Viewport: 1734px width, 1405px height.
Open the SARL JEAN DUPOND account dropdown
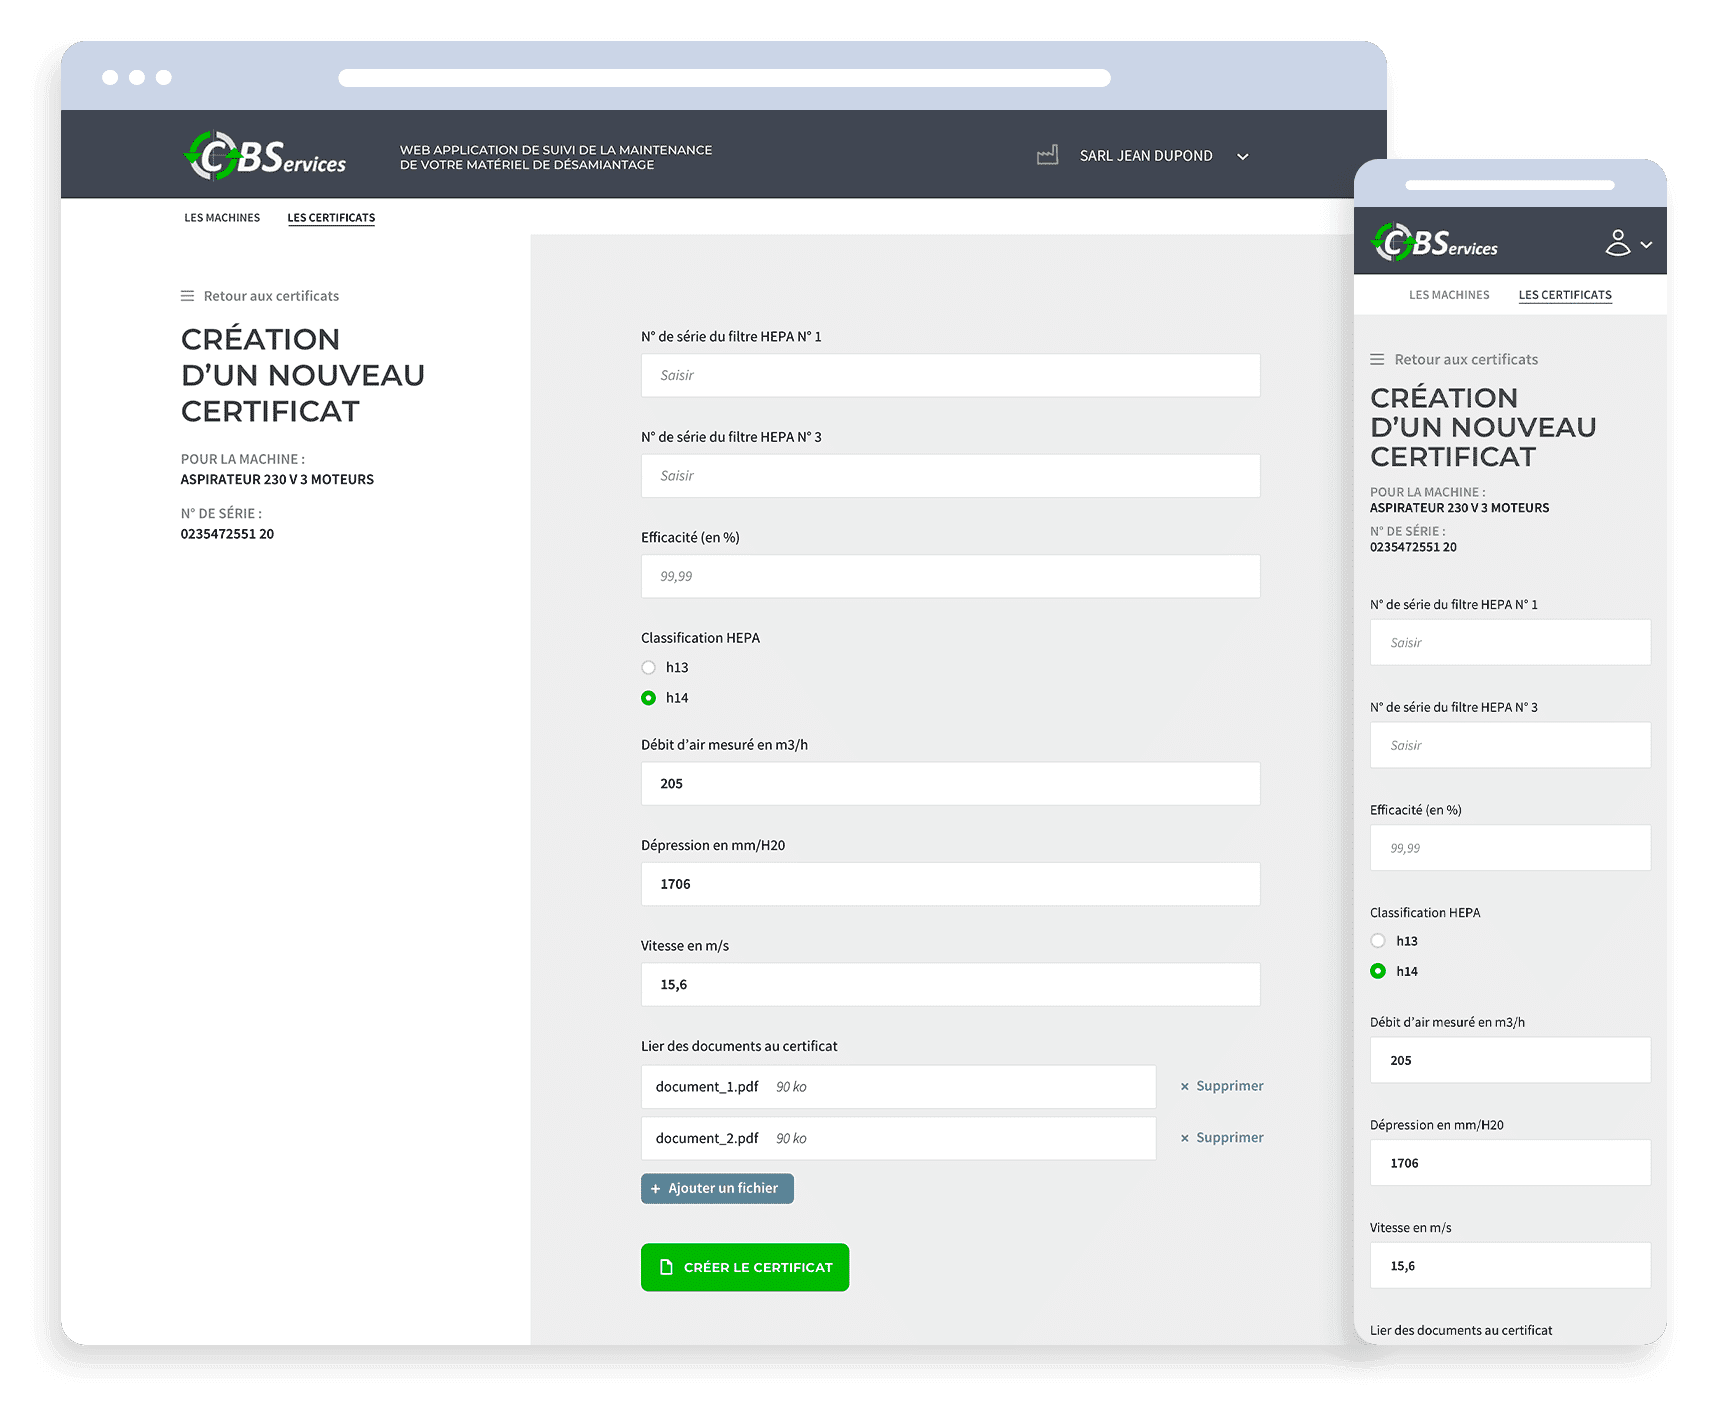[1243, 157]
